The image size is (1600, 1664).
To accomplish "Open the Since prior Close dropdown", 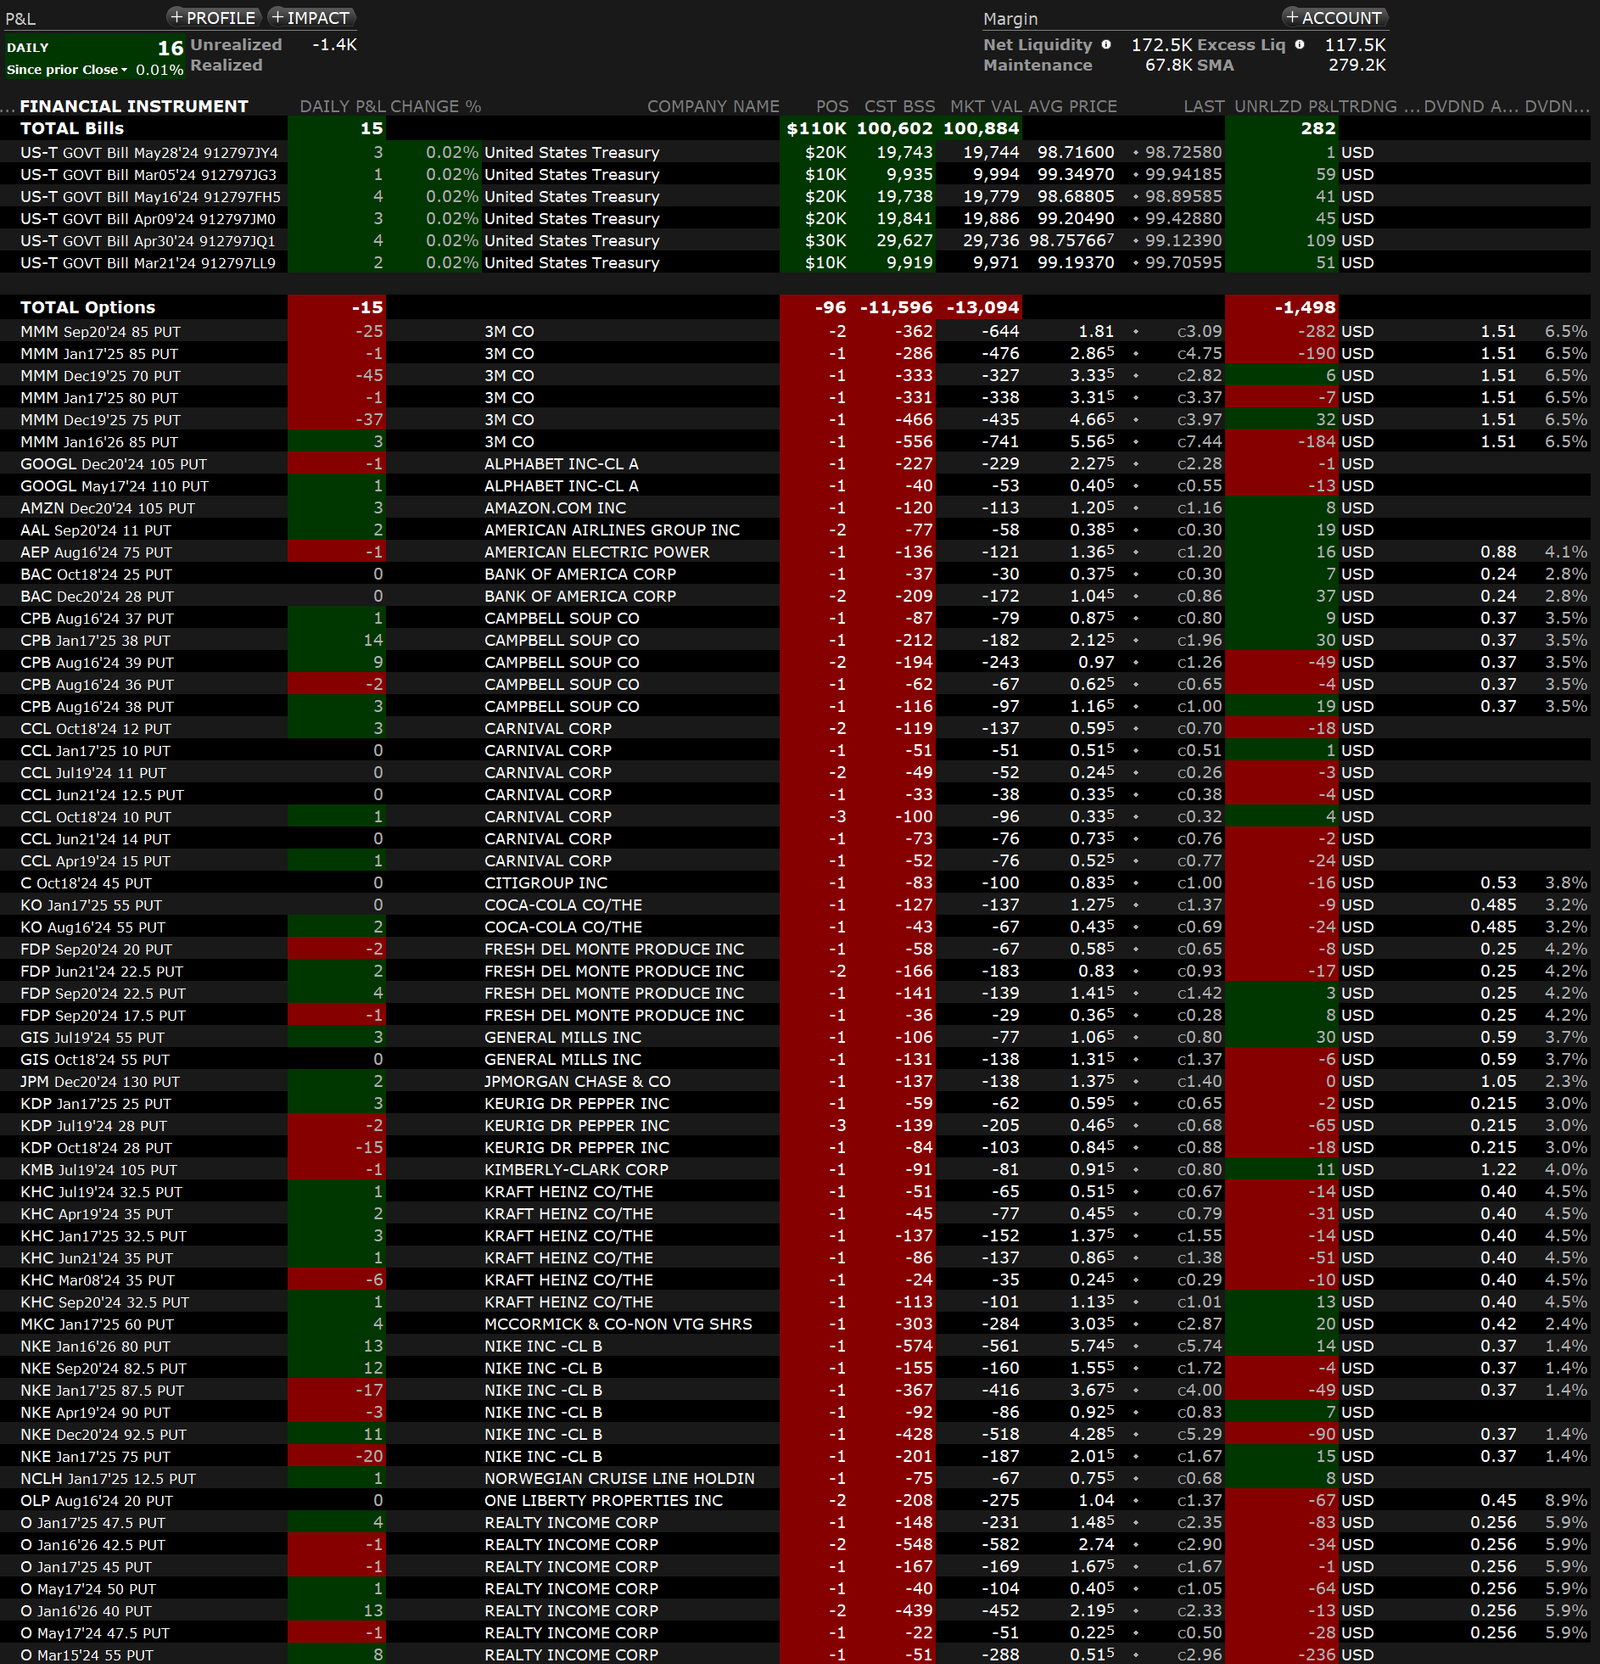I will [x=67, y=70].
